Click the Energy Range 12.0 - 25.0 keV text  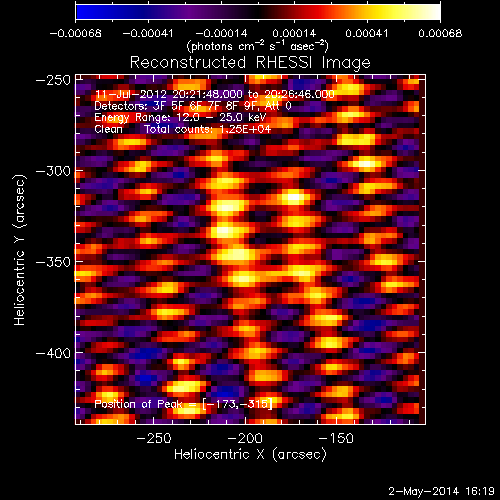(180, 117)
